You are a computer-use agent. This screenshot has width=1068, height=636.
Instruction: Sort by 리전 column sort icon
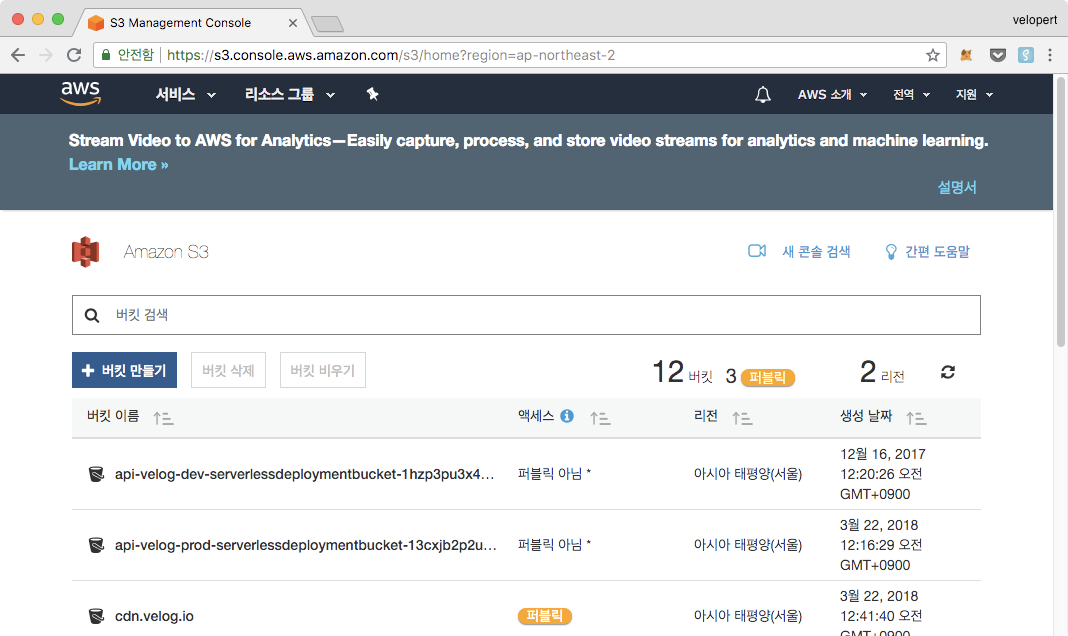[742, 418]
